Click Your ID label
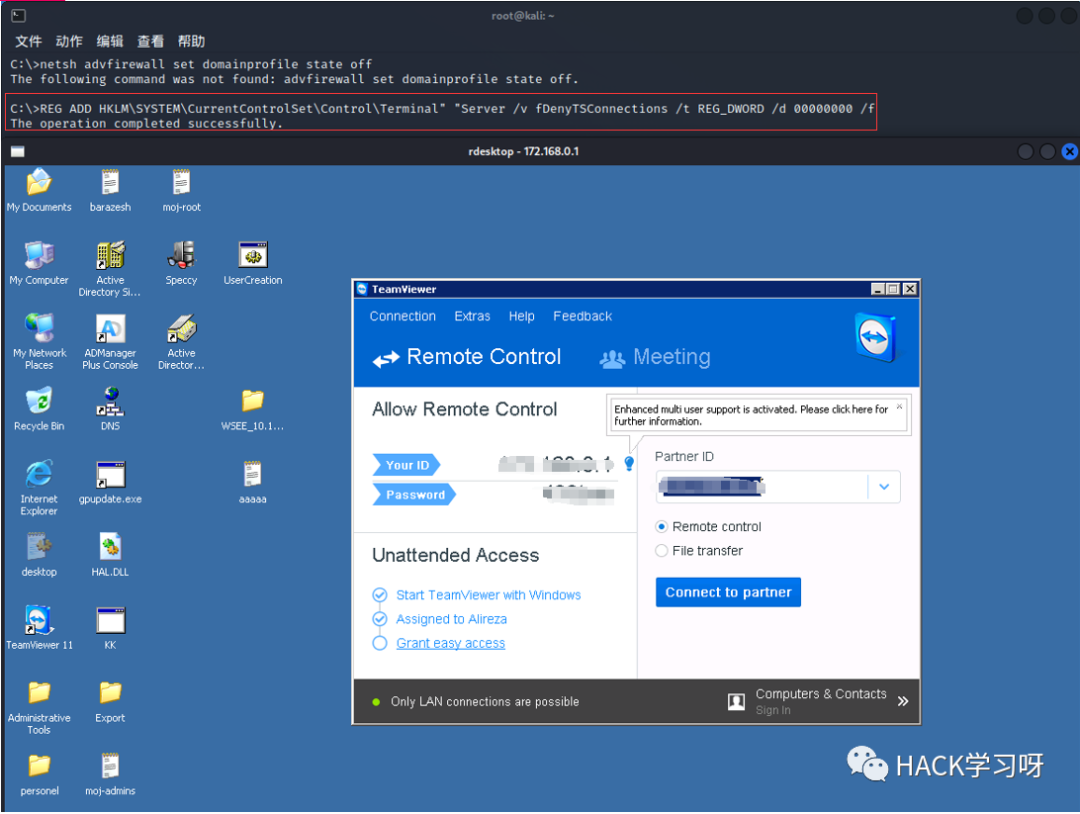 coord(406,465)
